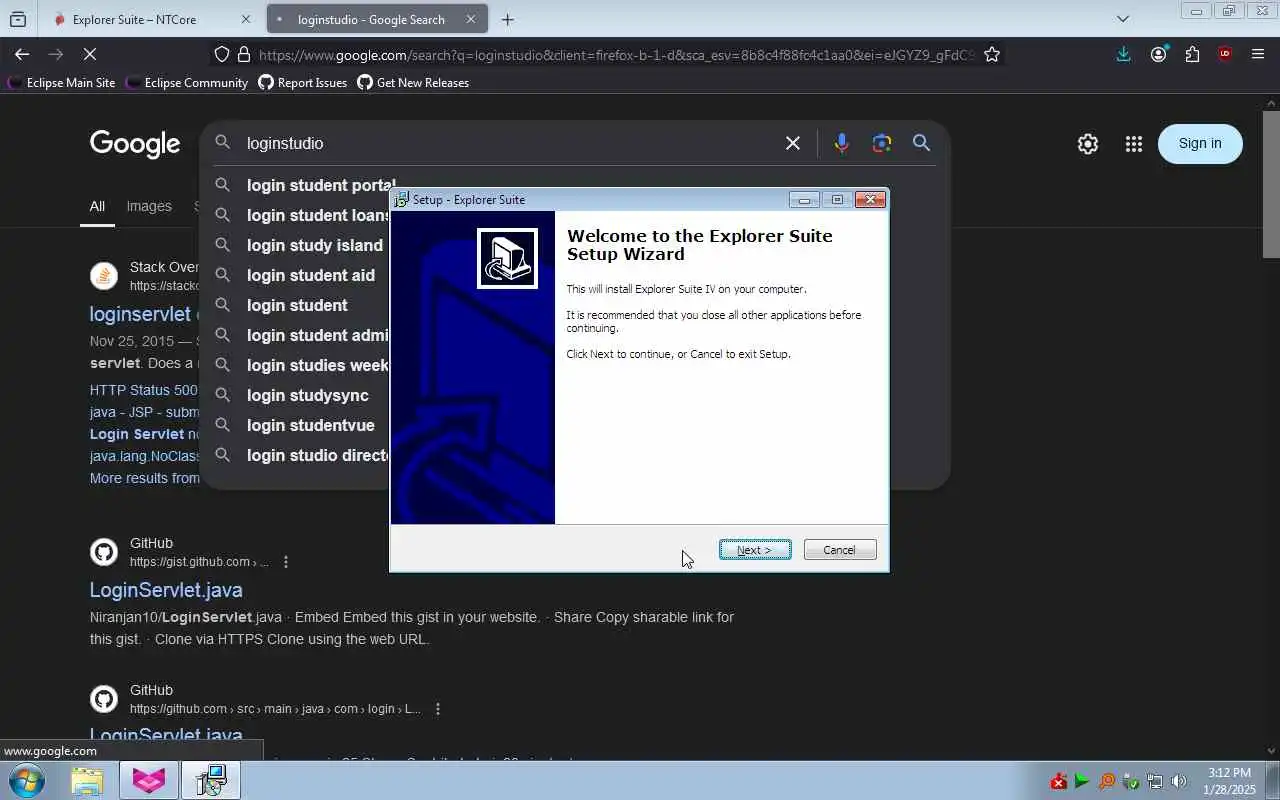
Task: Open Firefox downloads panel
Action: (x=1124, y=55)
